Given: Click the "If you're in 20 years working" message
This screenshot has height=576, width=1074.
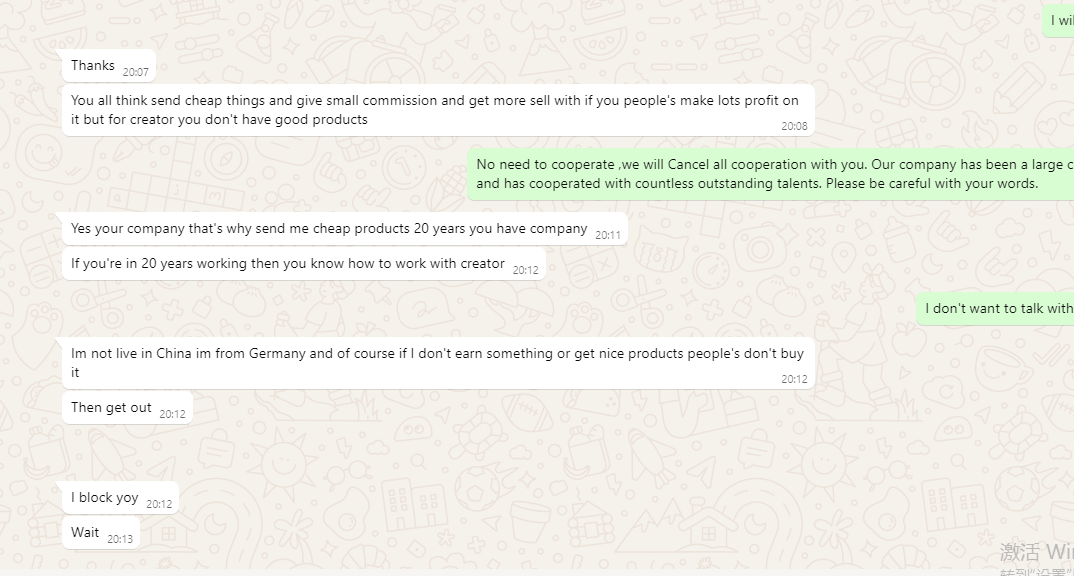Looking at the screenshot, I should 288,264.
